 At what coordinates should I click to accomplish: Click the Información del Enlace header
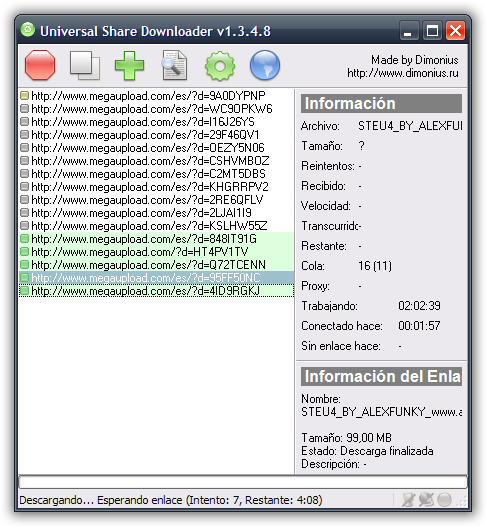pyautogui.click(x=381, y=376)
